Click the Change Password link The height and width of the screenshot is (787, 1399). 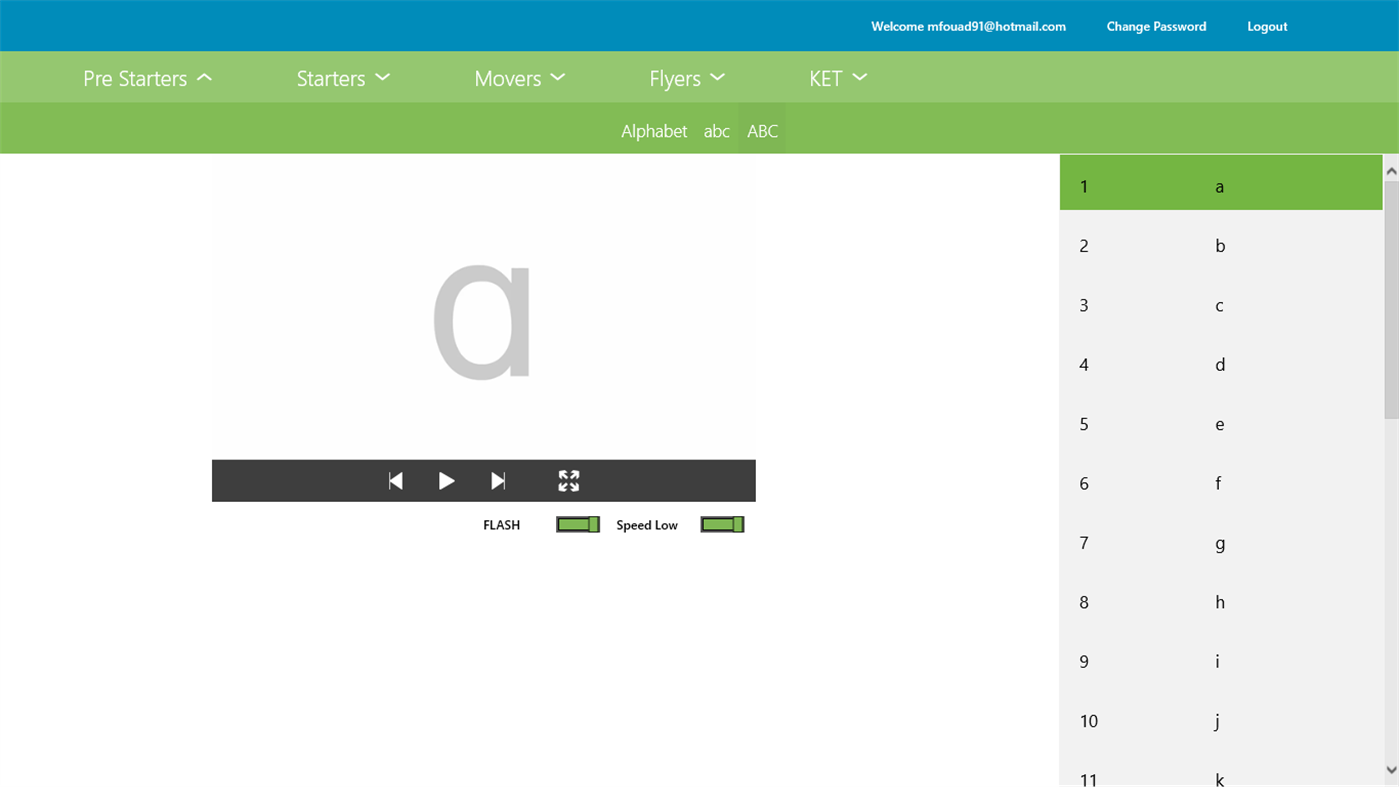(x=1156, y=25)
